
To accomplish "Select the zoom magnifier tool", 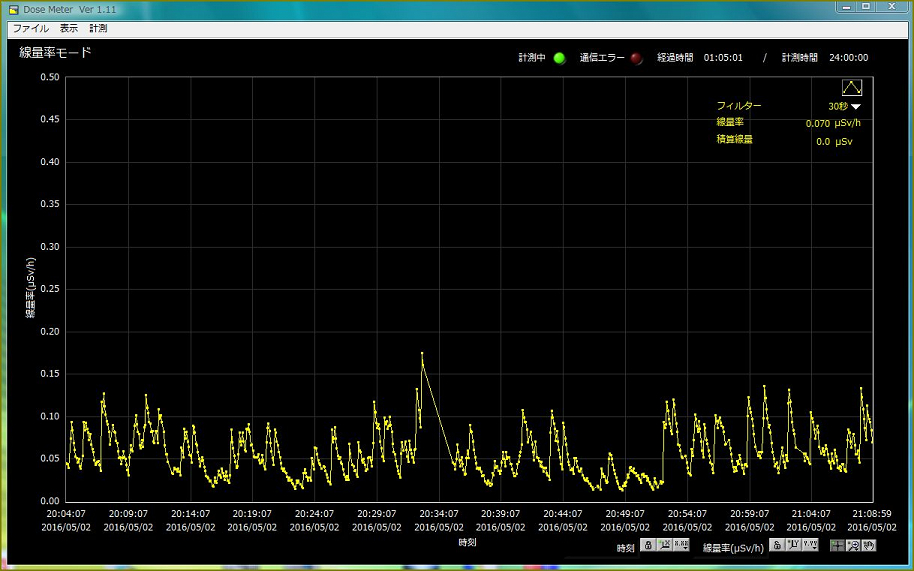I will [x=853, y=546].
